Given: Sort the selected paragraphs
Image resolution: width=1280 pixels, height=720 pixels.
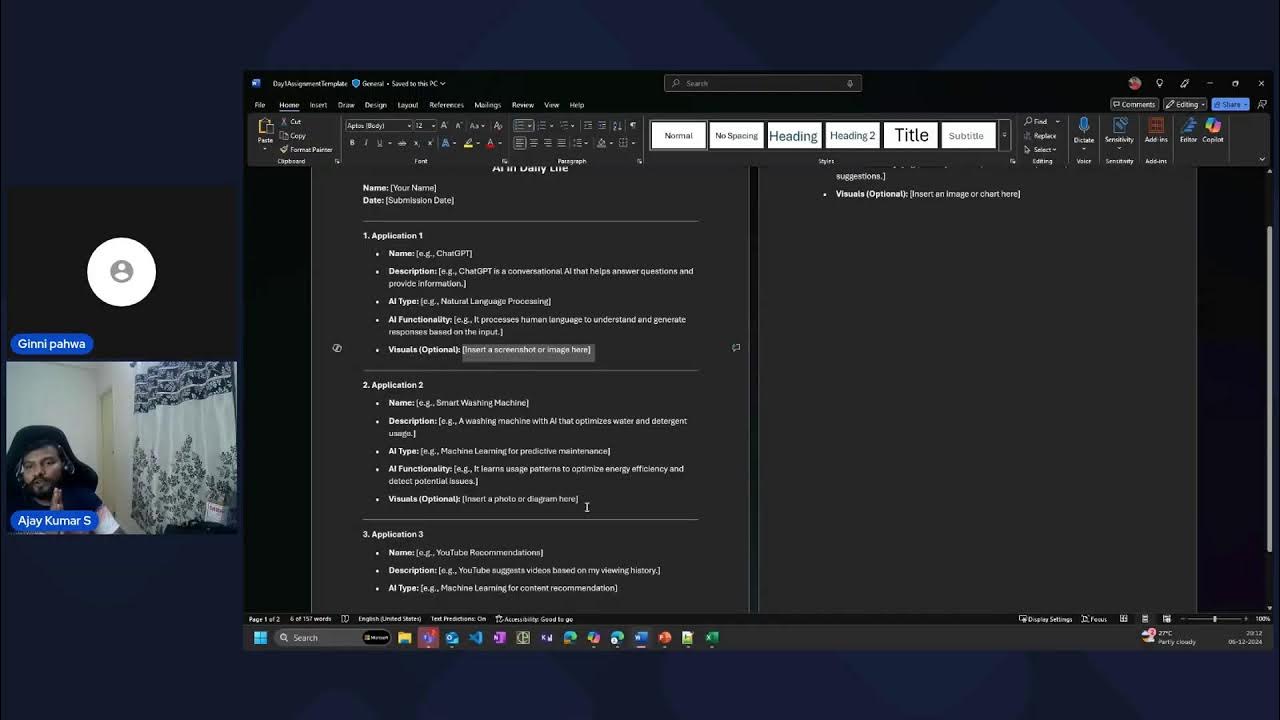Looking at the screenshot, I should 617,126.
